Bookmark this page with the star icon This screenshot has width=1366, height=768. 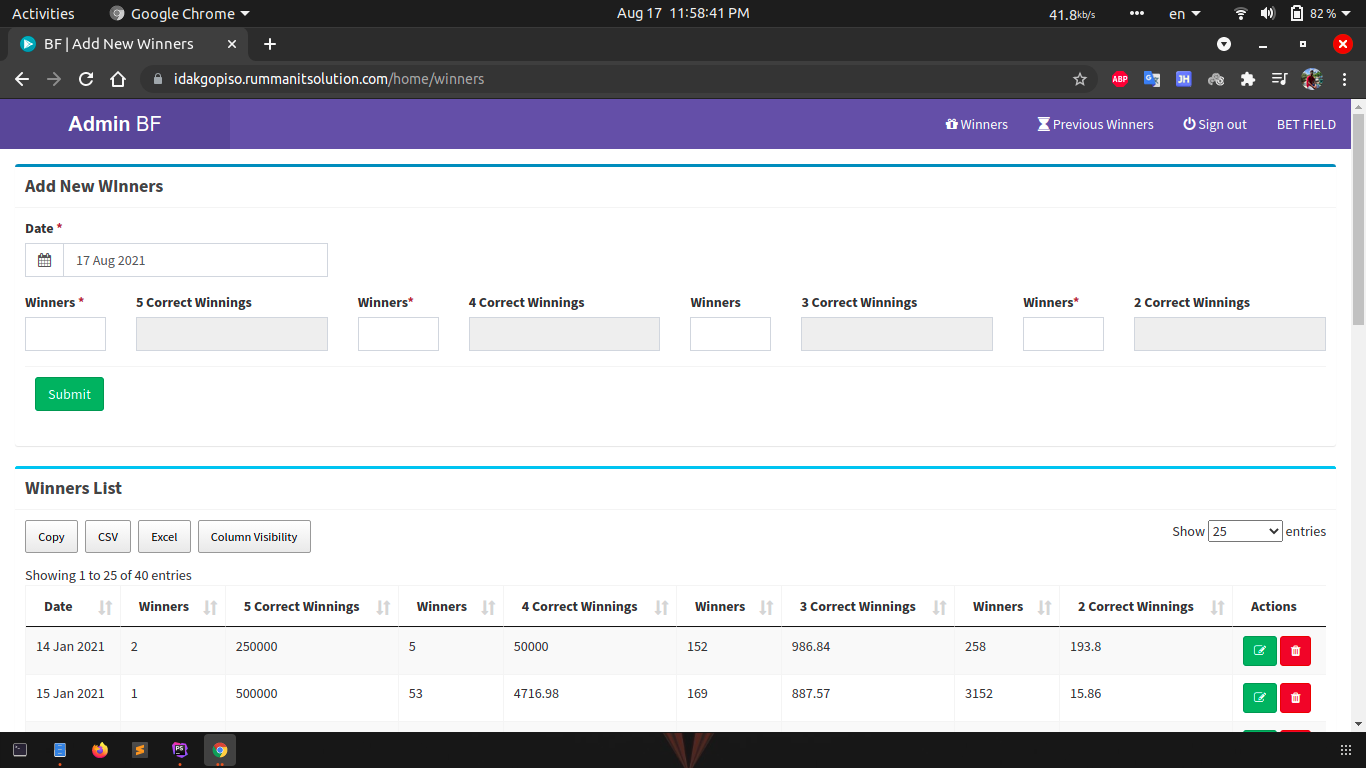tap(1080, 79)
